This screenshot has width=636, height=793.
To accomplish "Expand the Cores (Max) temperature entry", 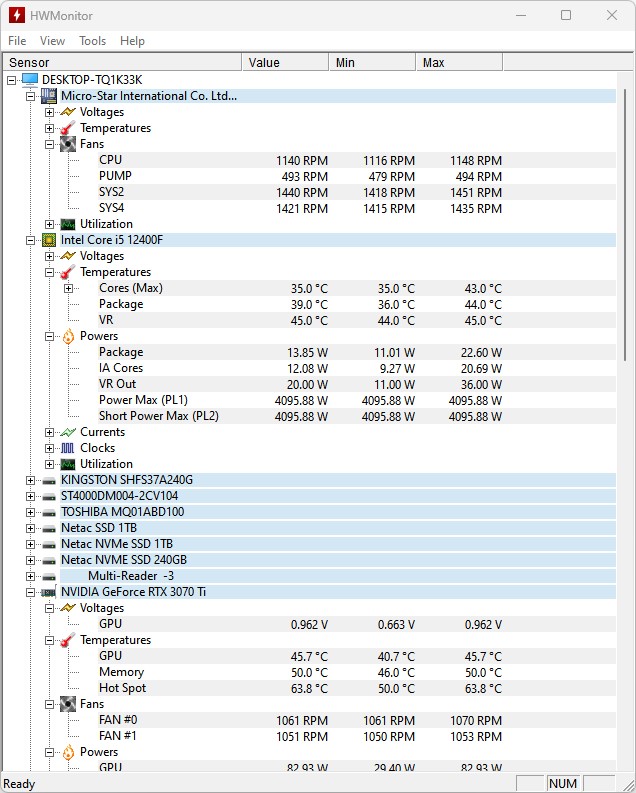I will 68,288.
